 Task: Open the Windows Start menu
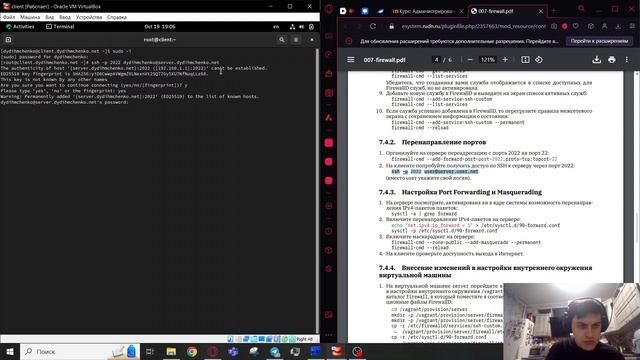click(x=10, y=351)
